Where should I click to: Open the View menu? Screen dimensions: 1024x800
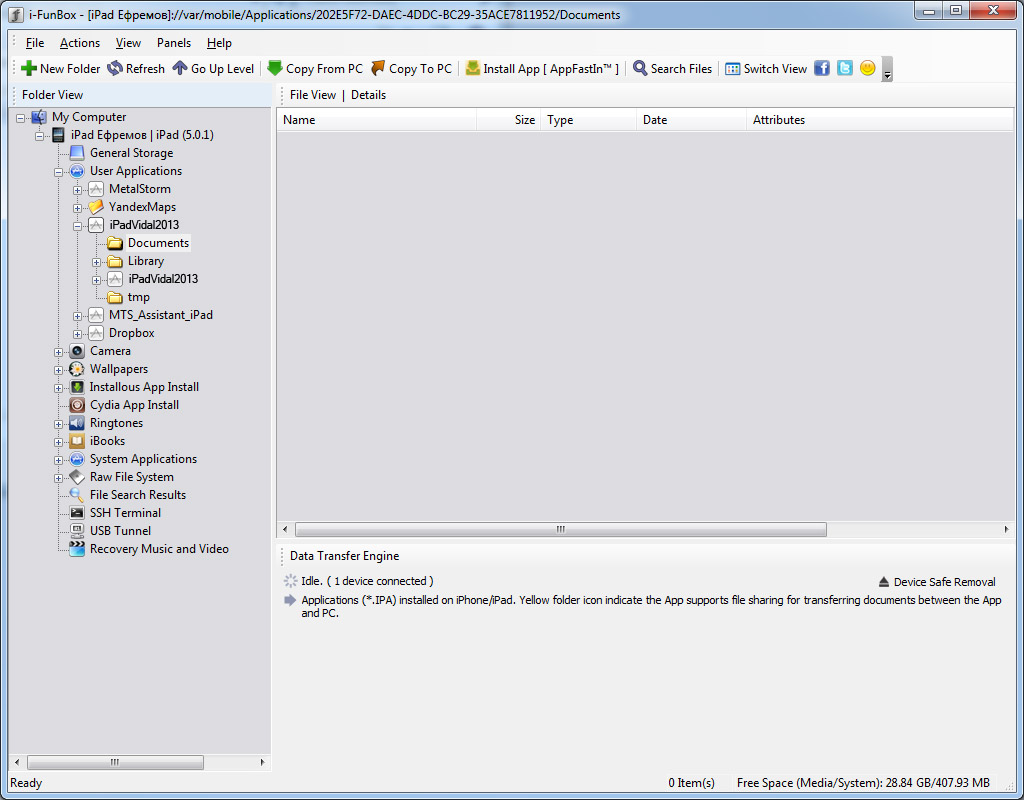click(128, 43)
